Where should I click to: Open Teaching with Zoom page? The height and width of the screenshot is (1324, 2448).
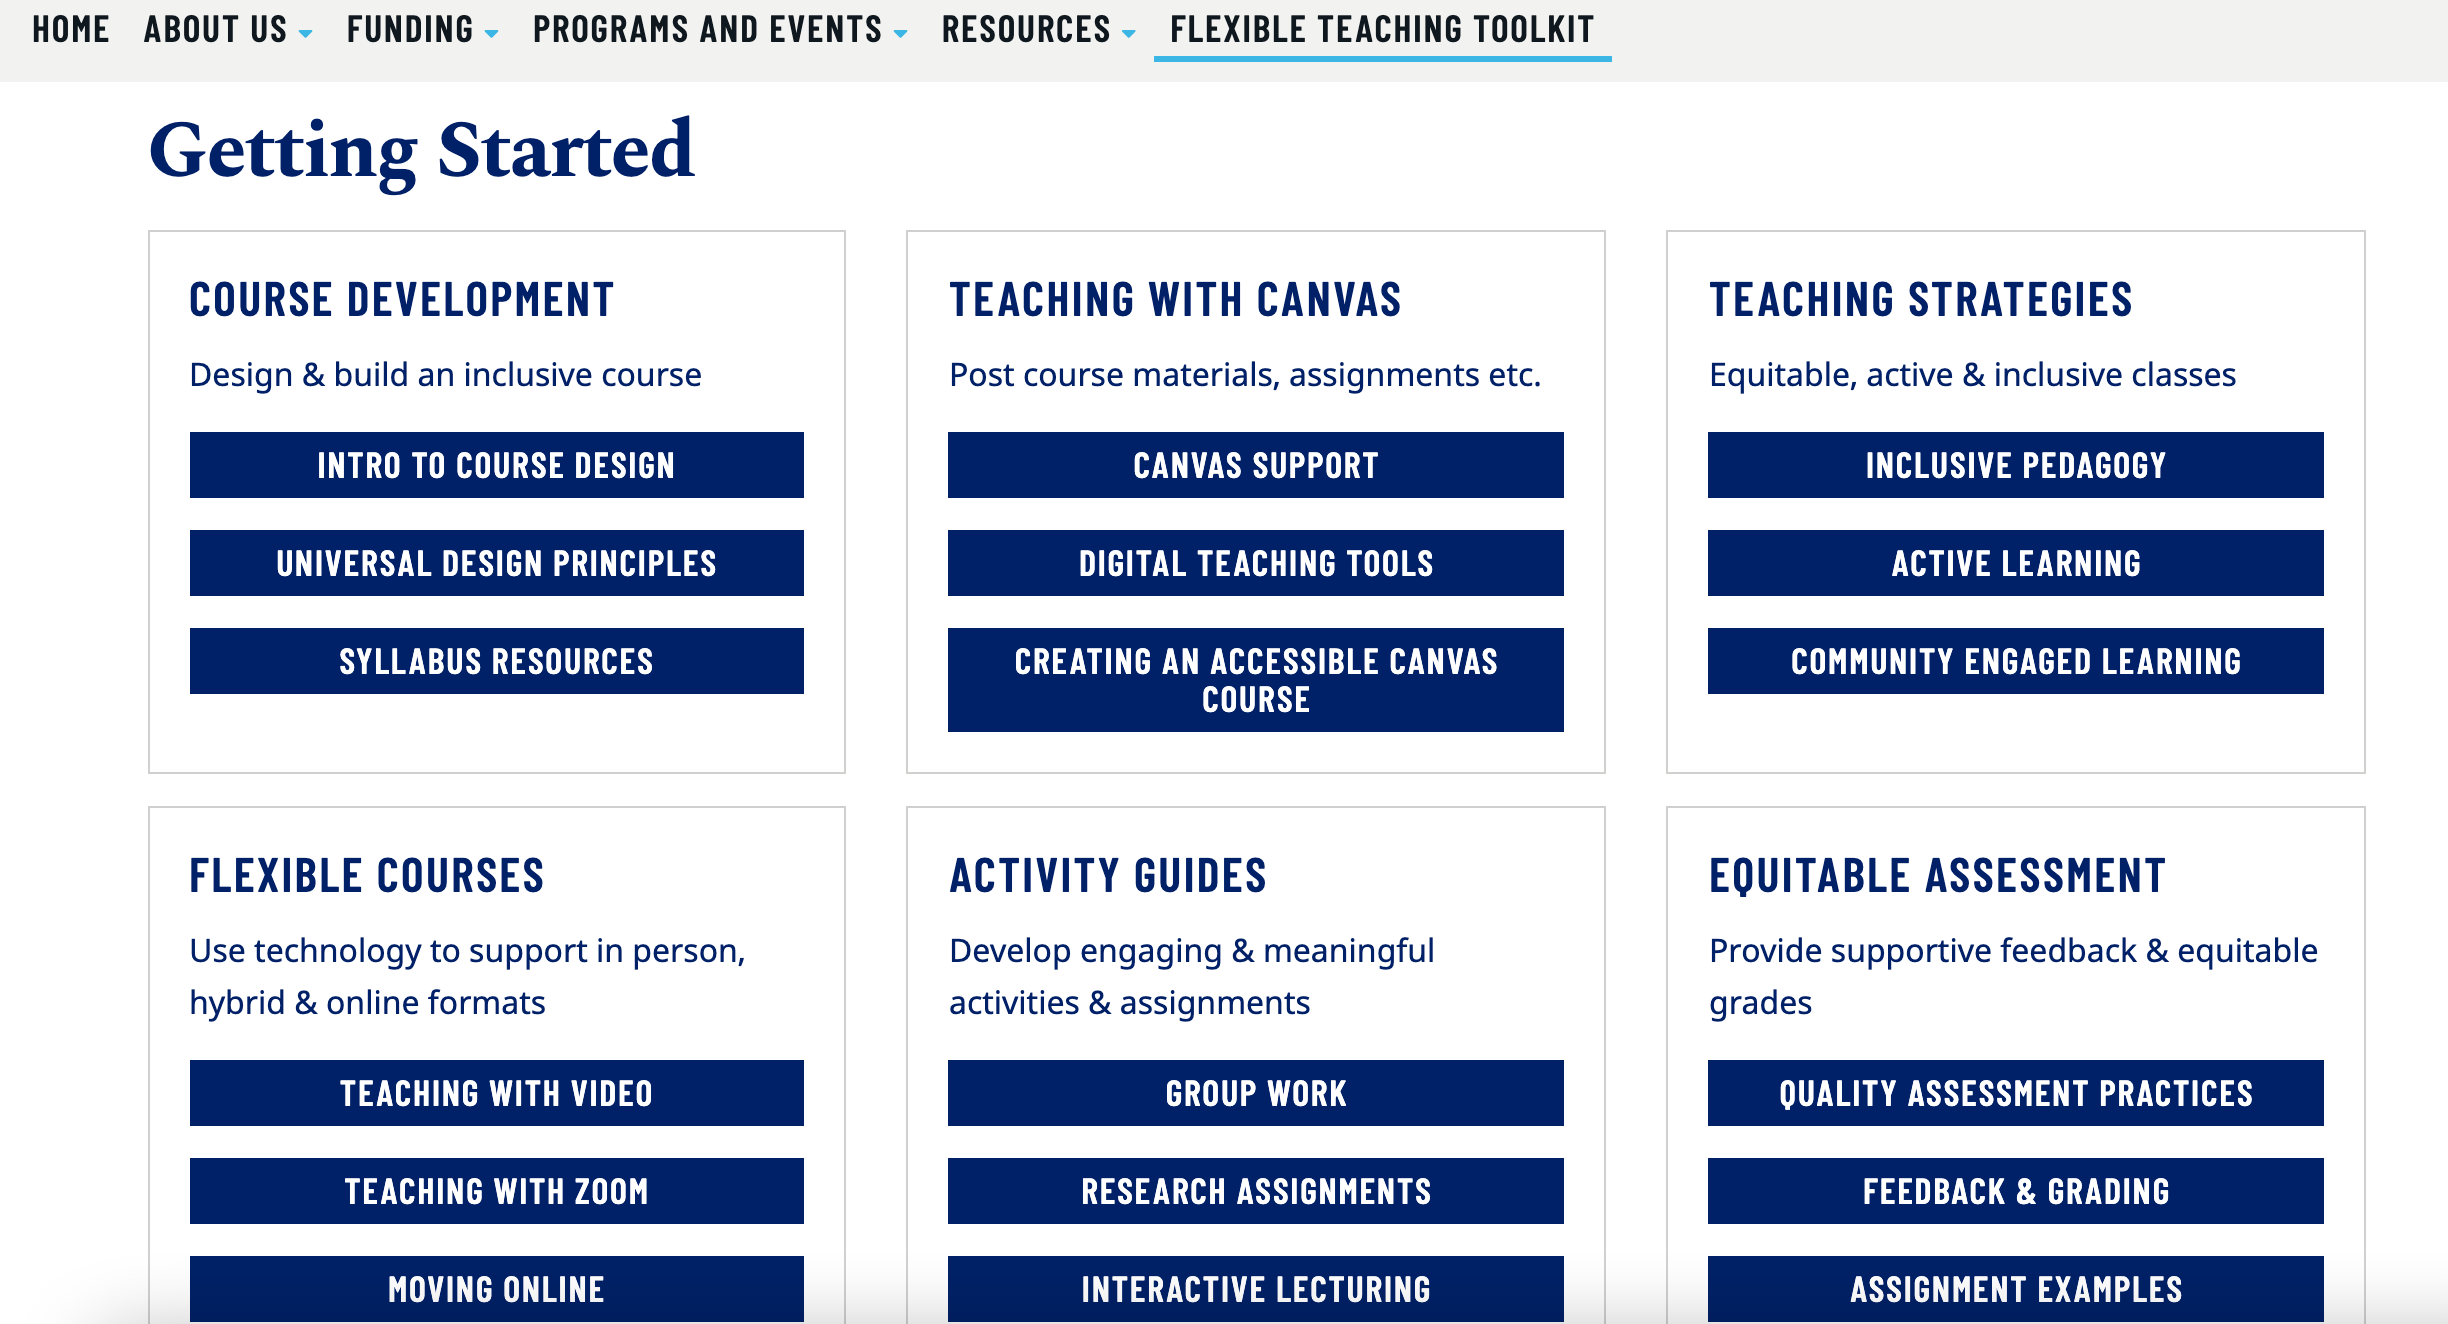pos(496,1191)
